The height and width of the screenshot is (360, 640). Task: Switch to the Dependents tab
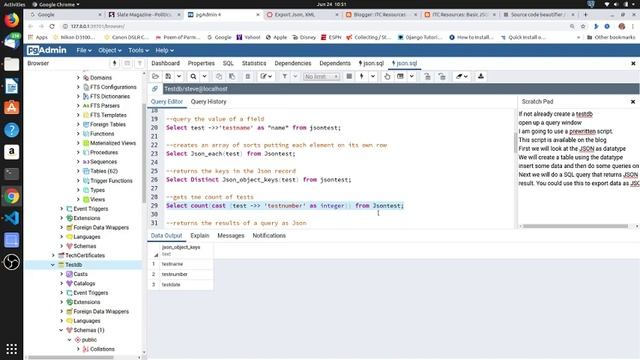(x=335, y=63)
